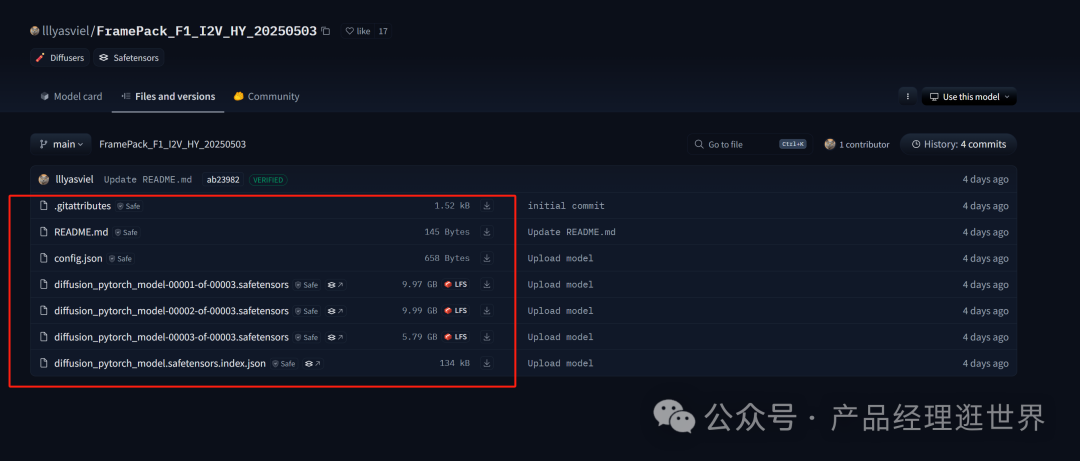Open diffusion_pytorch_model-00001-of-00003.safetensors file
1080x461 pixels.
[x=171, y=284]
